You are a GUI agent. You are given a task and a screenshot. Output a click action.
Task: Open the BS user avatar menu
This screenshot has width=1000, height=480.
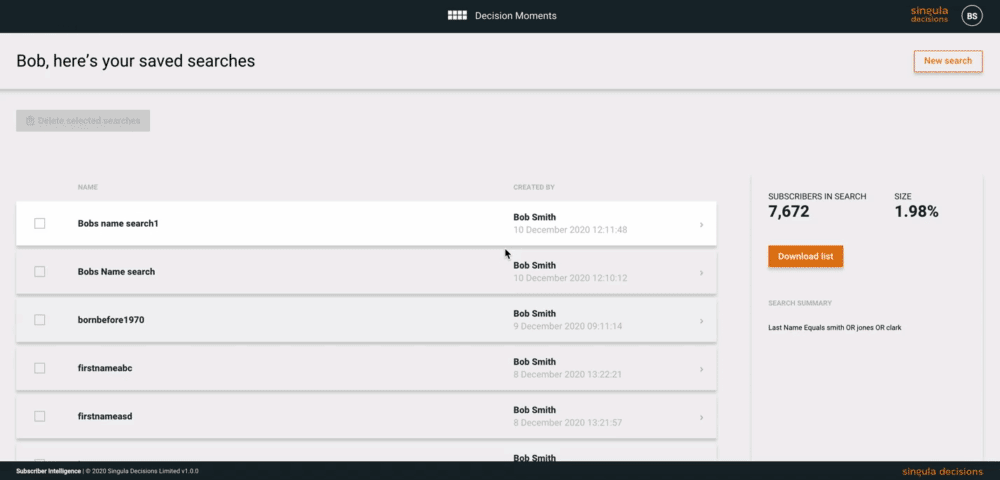point(971,16)
